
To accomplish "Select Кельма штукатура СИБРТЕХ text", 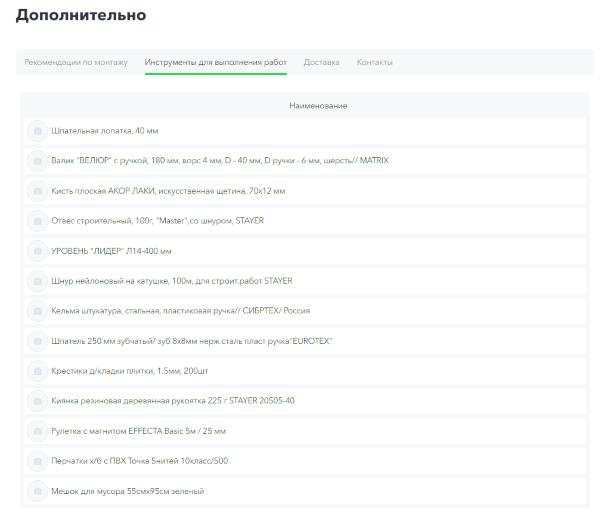I will pyautogui.click(x=181, y=311).
